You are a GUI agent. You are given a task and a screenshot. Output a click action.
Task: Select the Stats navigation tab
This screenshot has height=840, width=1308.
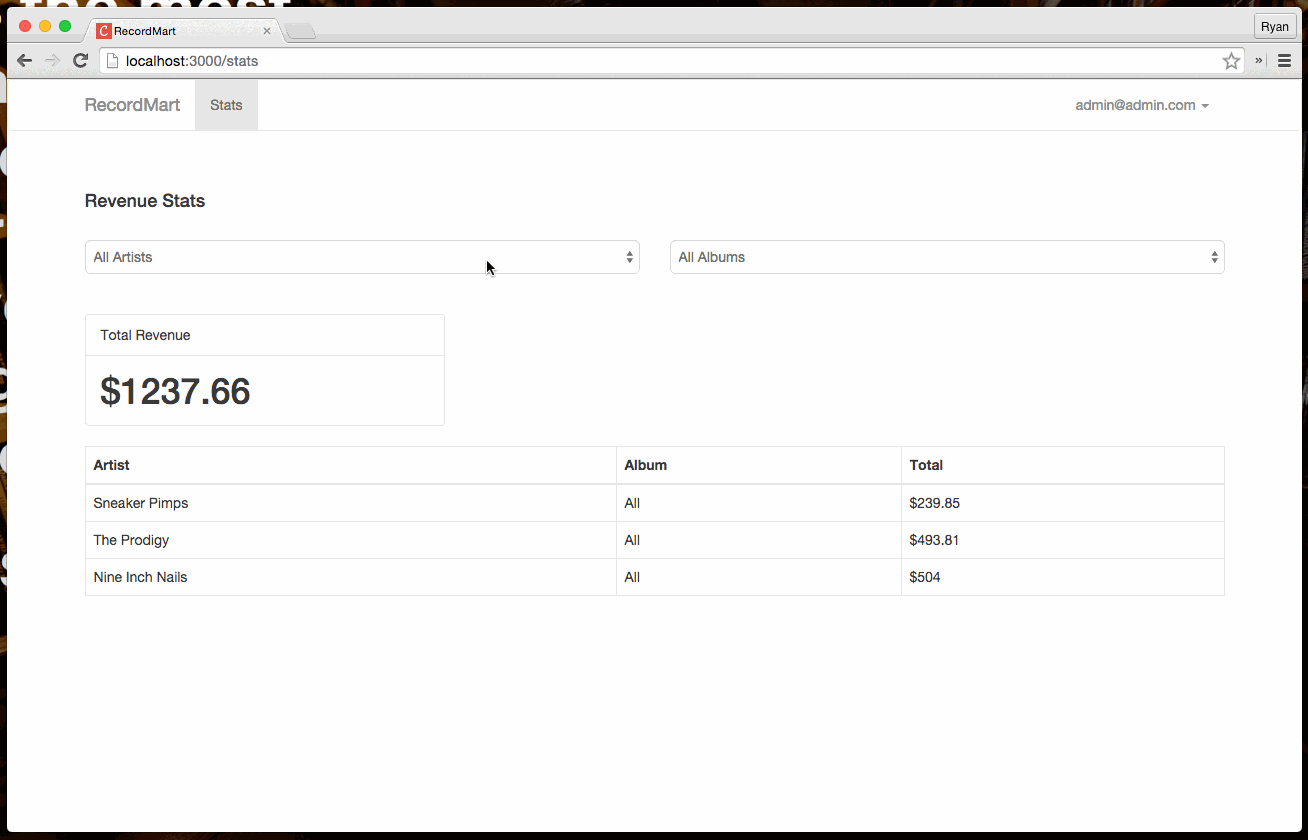coord(226,105)
